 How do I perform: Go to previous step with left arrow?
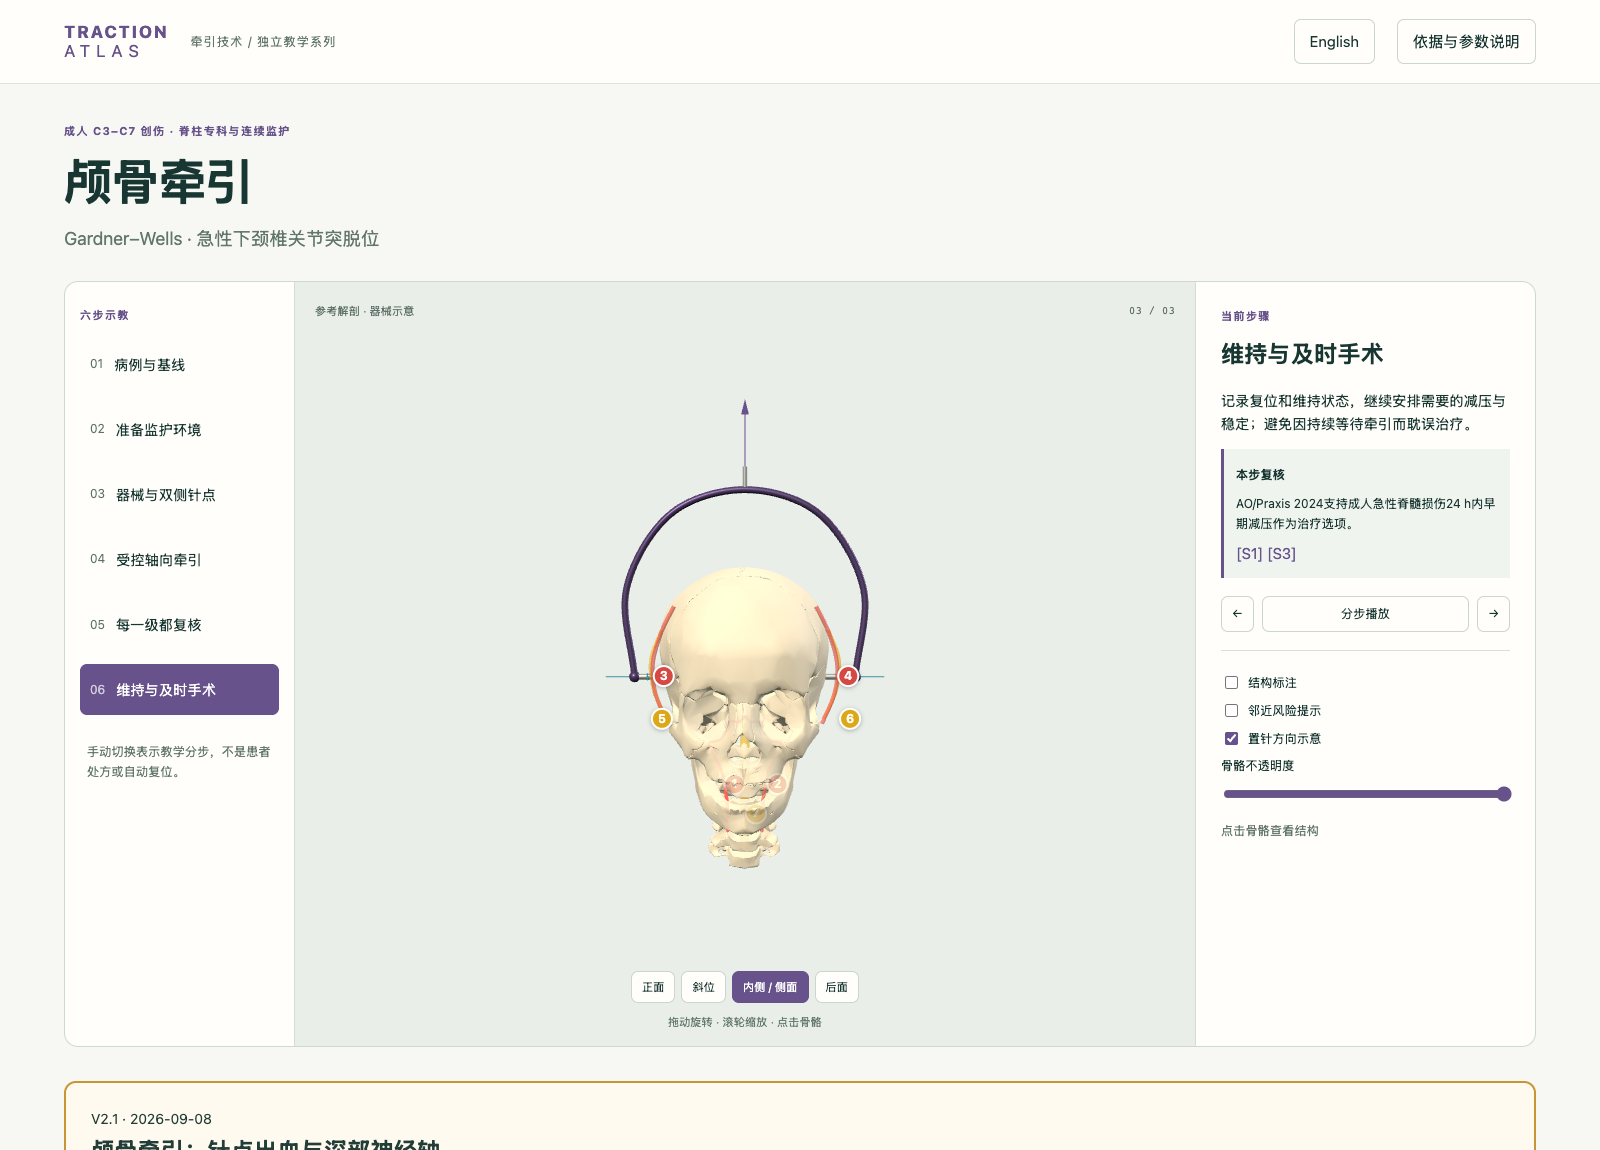click(x=1237, y=614)
